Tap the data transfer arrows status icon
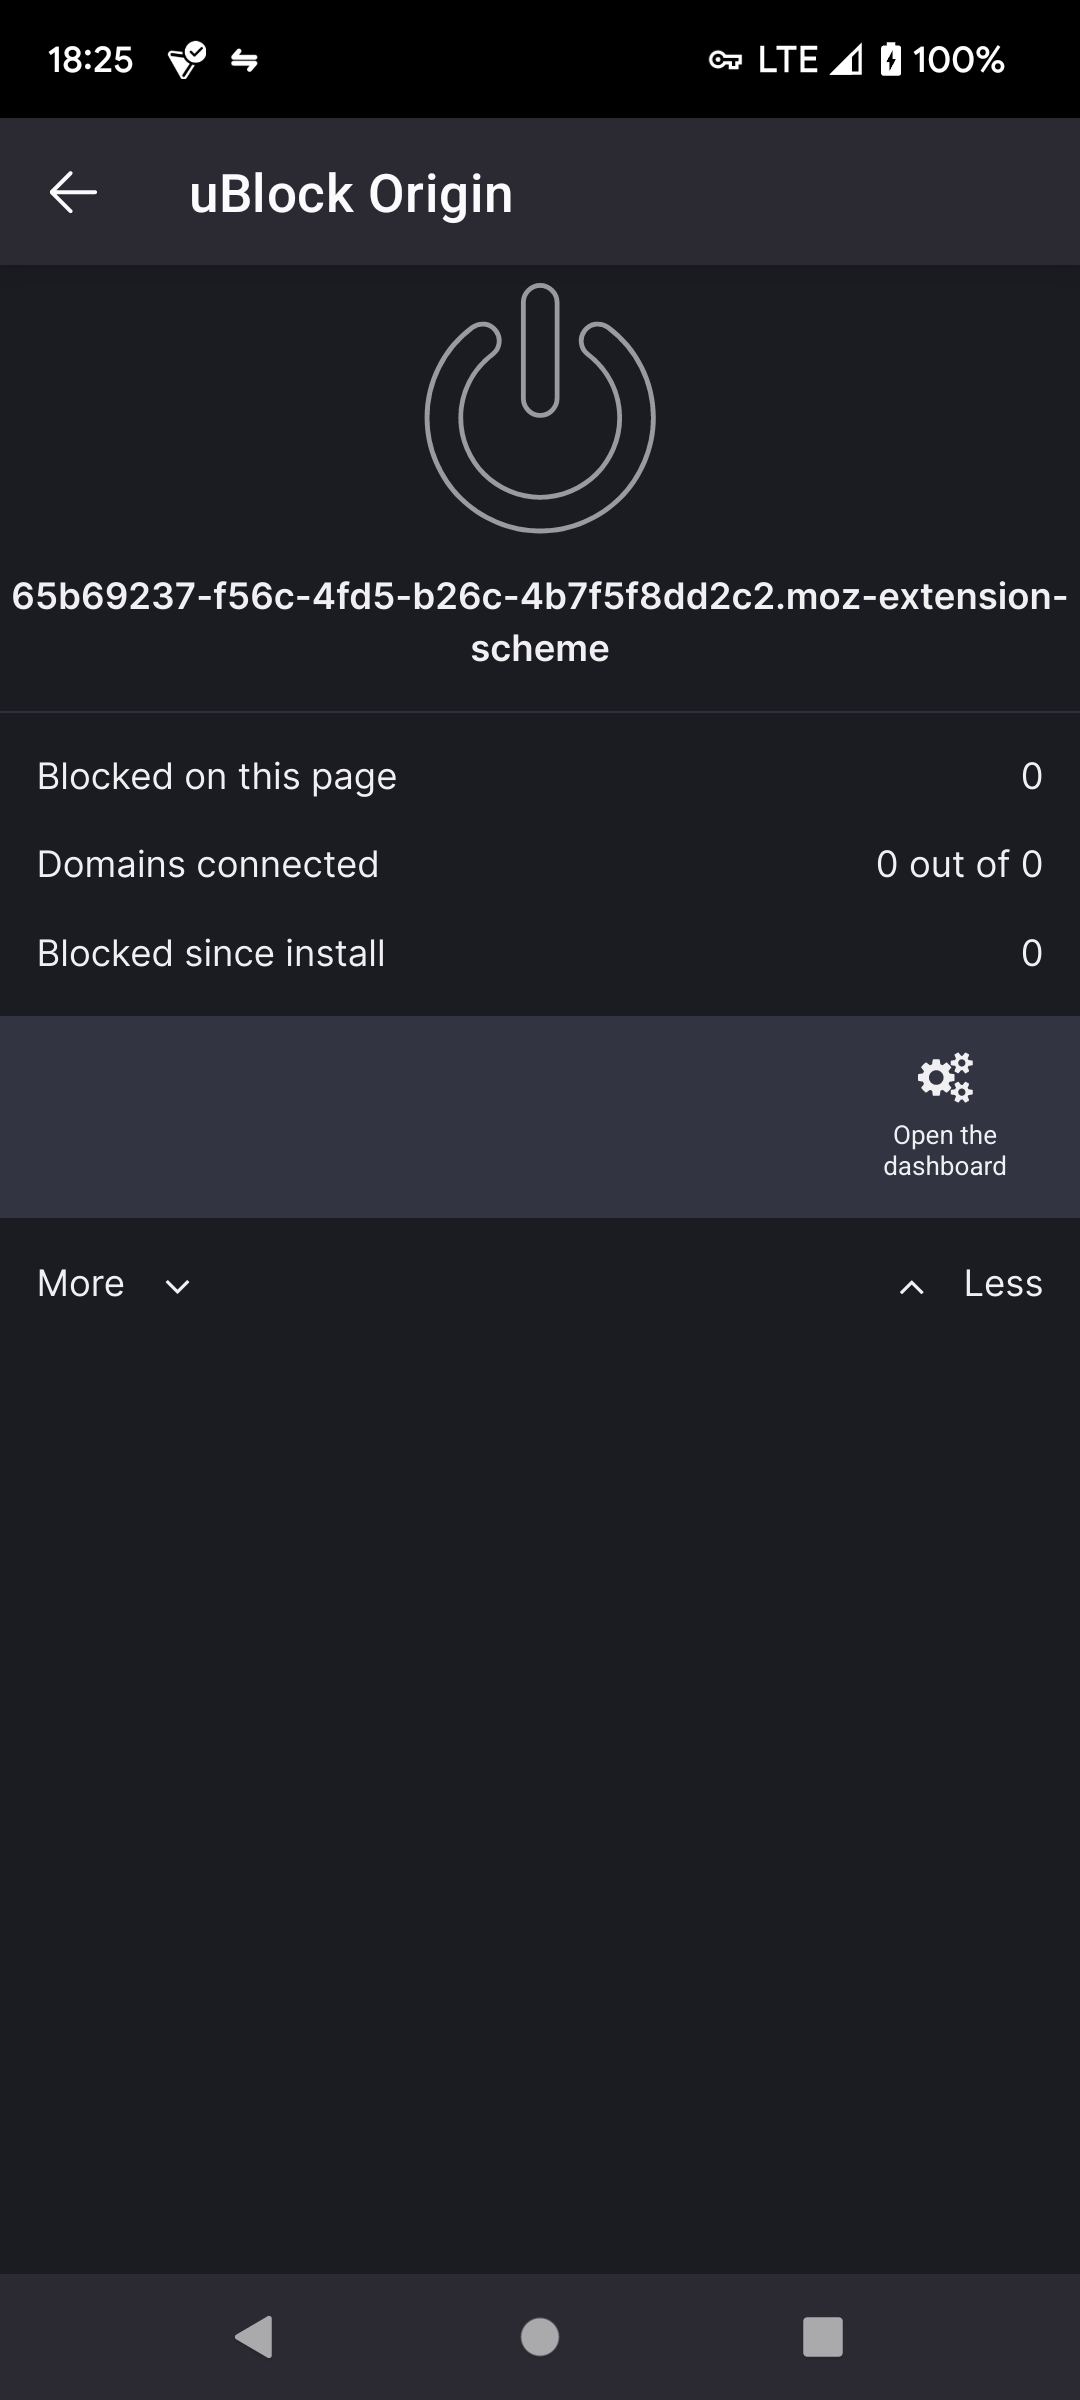 click(244, 61)
